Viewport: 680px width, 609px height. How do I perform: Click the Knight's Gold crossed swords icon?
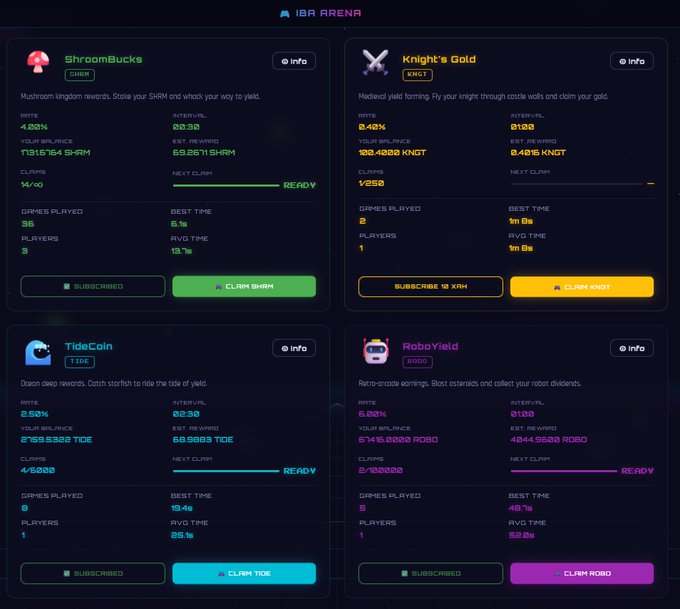tap(375, 62)
